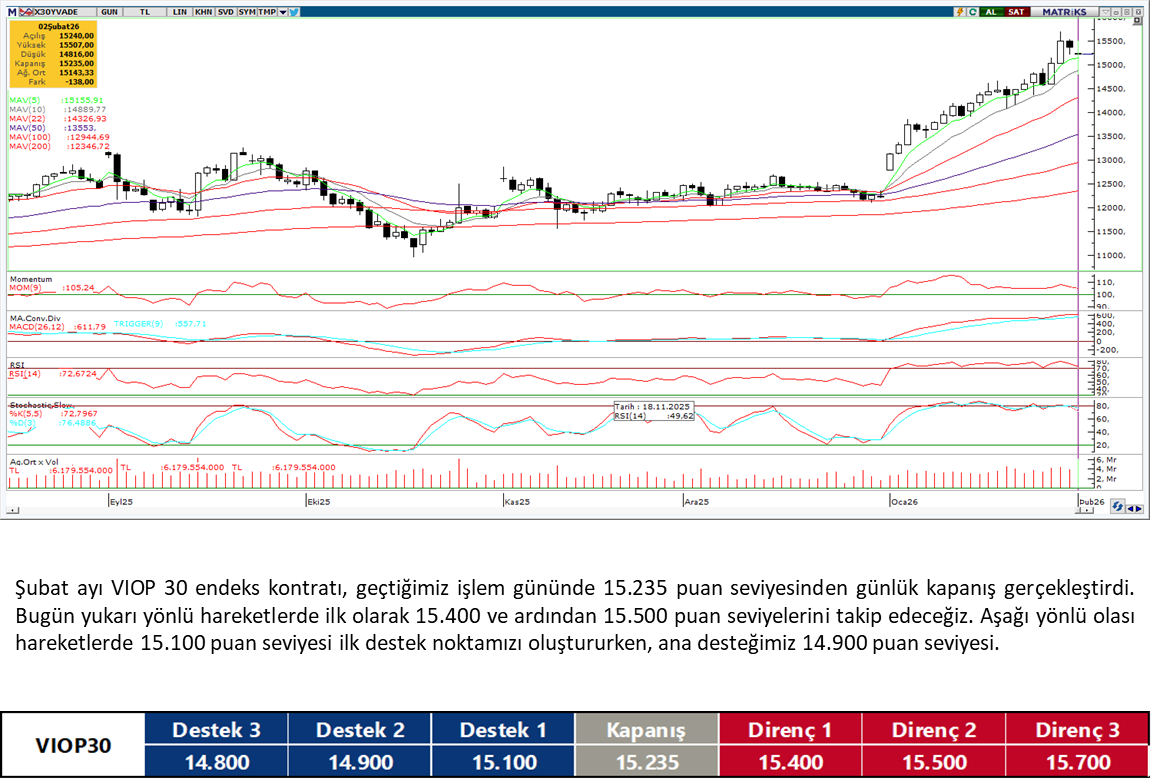The width and height of the screenshot is (1151, 779).
Task: Open the Twitter bird icon
Action: click(x=295, y=12)
